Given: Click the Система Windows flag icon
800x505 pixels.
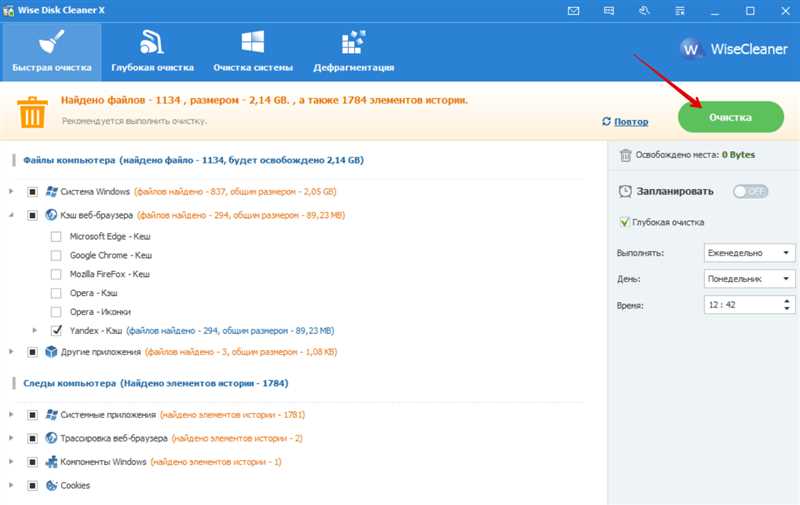Looking at the screenshot, I should click(x=52, y=191).
